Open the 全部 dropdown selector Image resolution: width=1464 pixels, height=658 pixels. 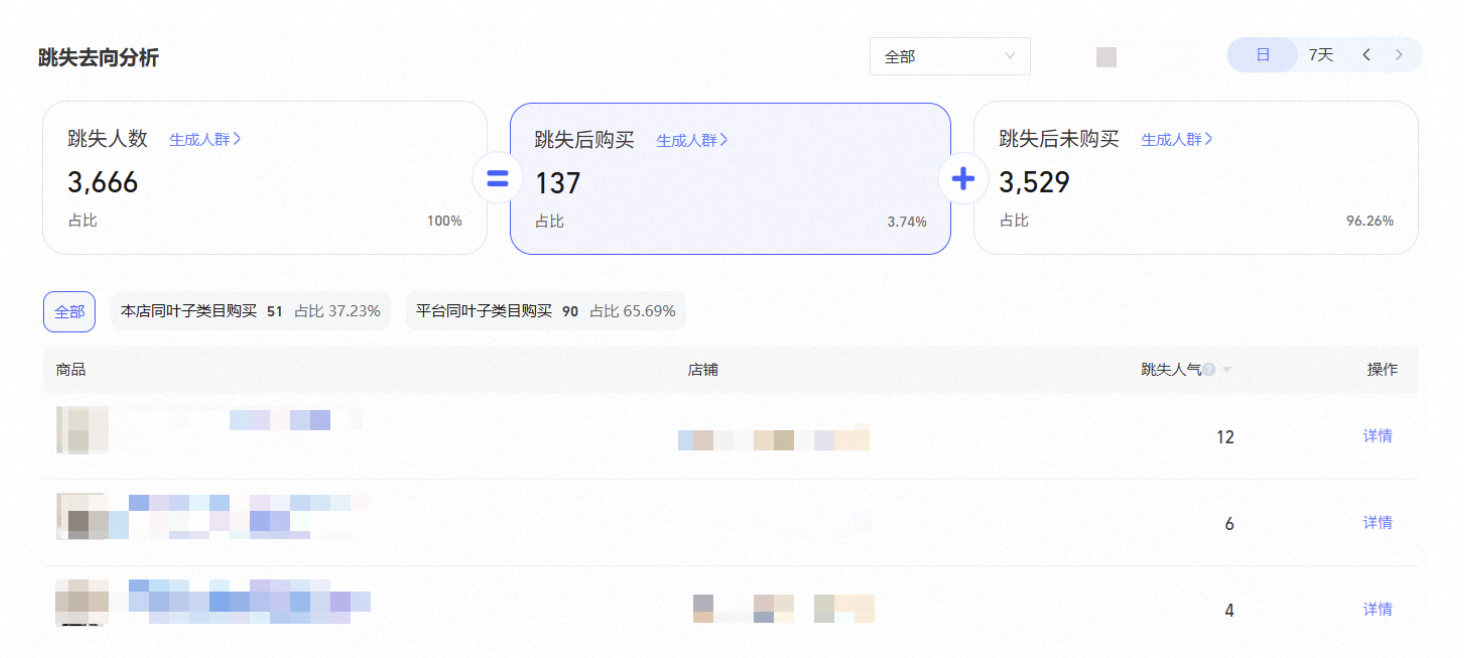(x=949, y=57)
